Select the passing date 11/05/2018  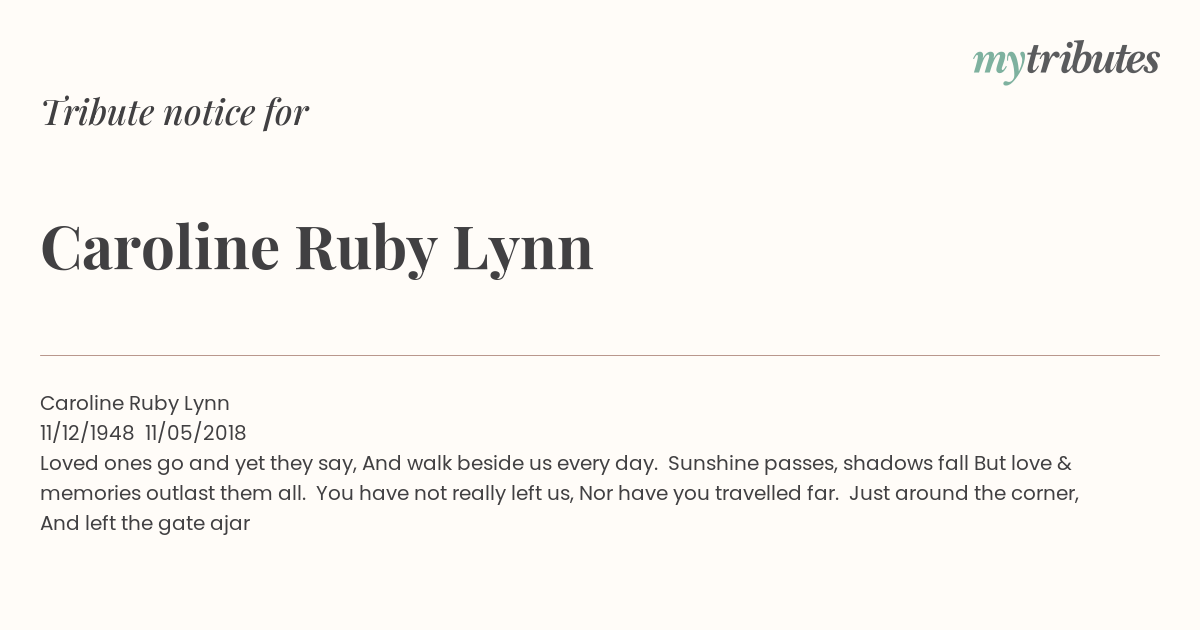tap(196, 433)
